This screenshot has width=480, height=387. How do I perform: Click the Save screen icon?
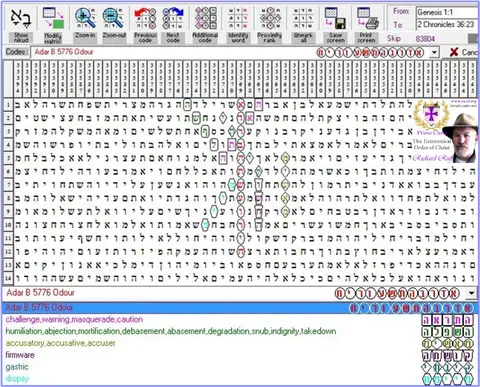(x=335, y=25)
